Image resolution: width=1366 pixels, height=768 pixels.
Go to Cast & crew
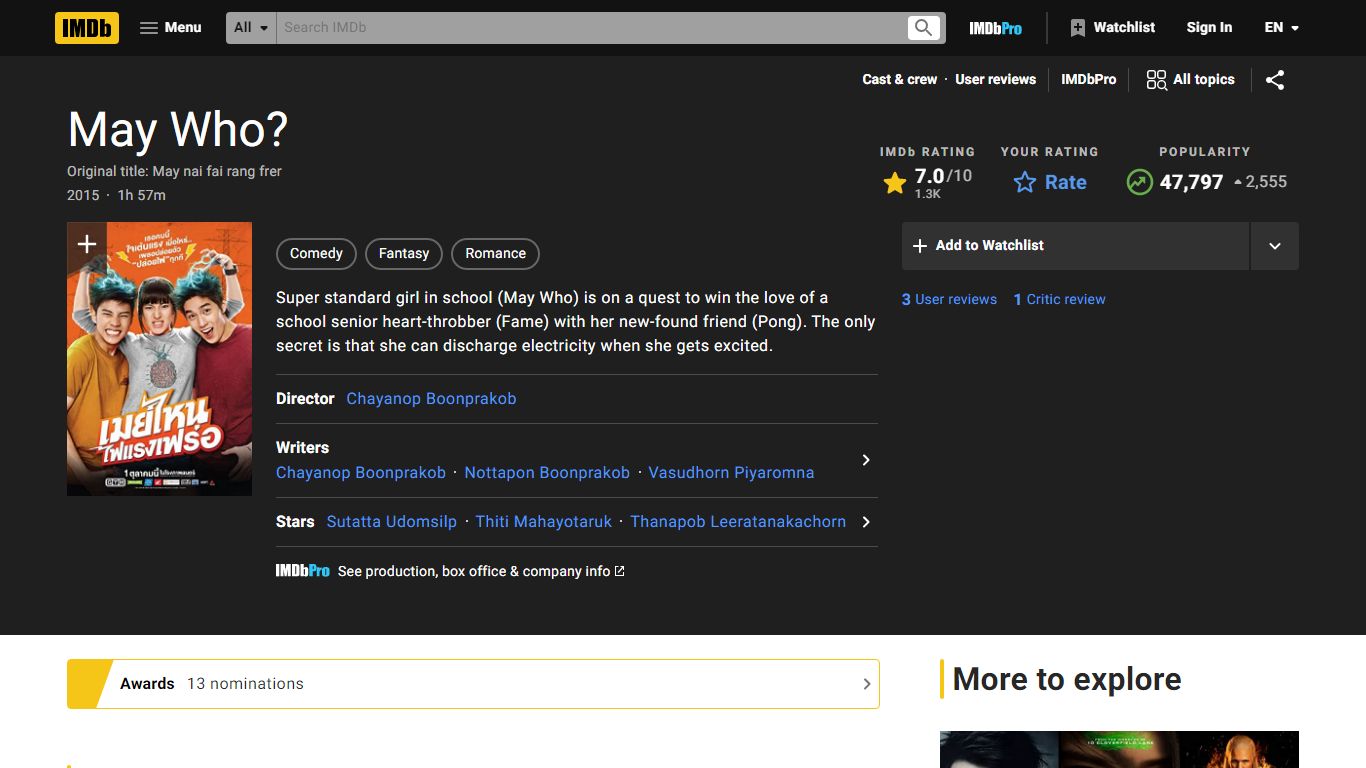[900, 79]
